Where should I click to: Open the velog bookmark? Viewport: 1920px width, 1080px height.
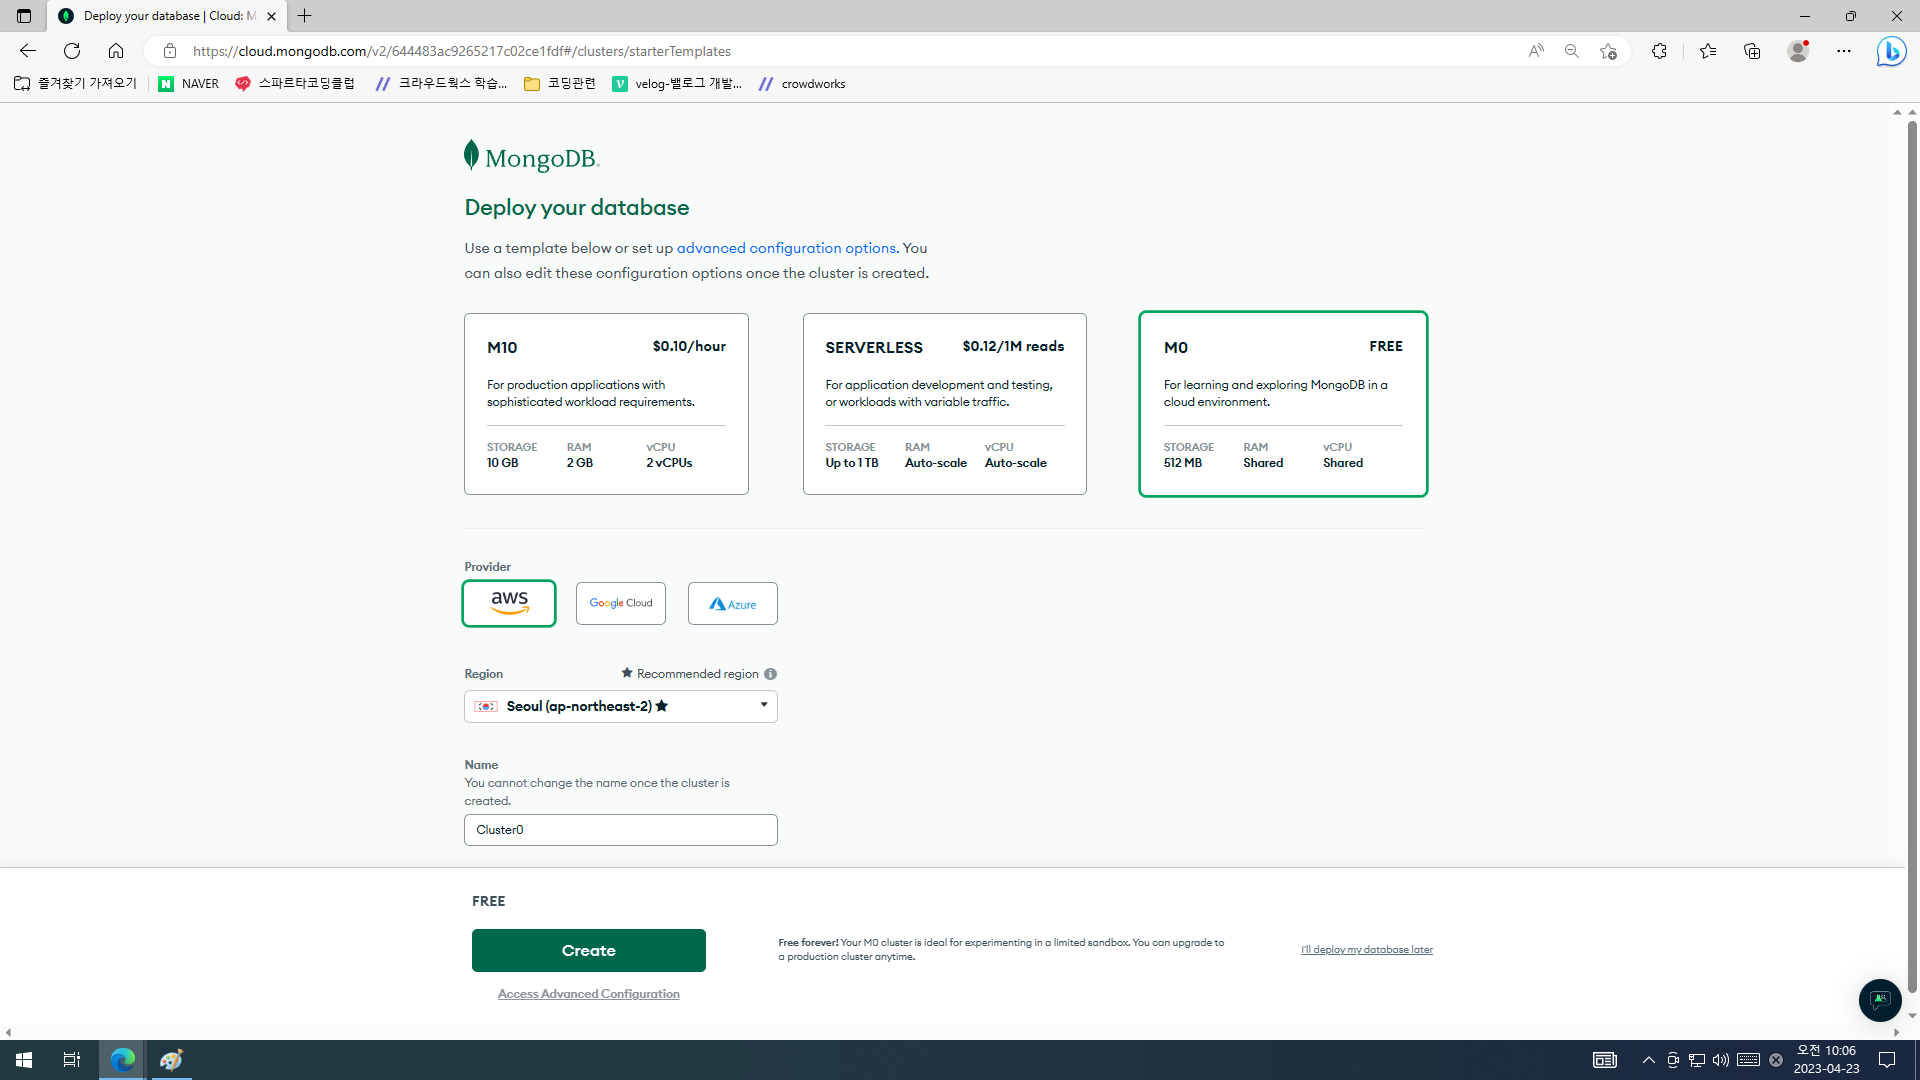point(677,84)
